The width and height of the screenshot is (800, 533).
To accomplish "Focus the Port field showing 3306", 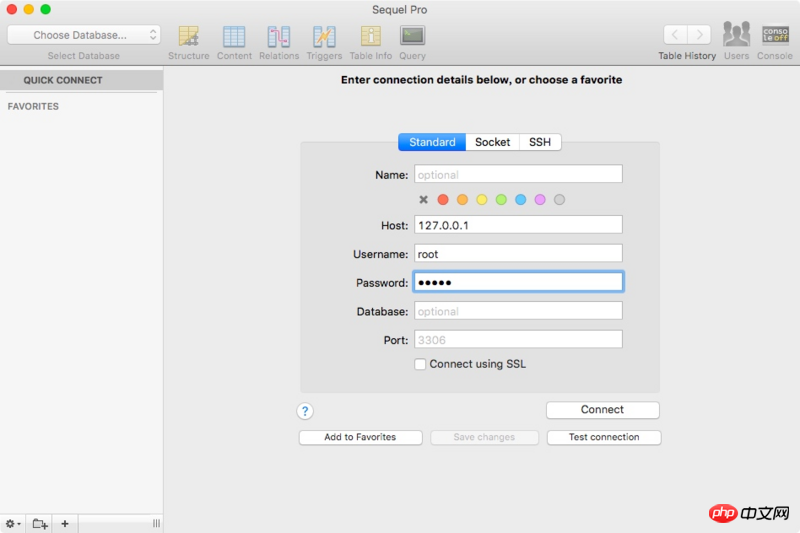I will (518, 339).
